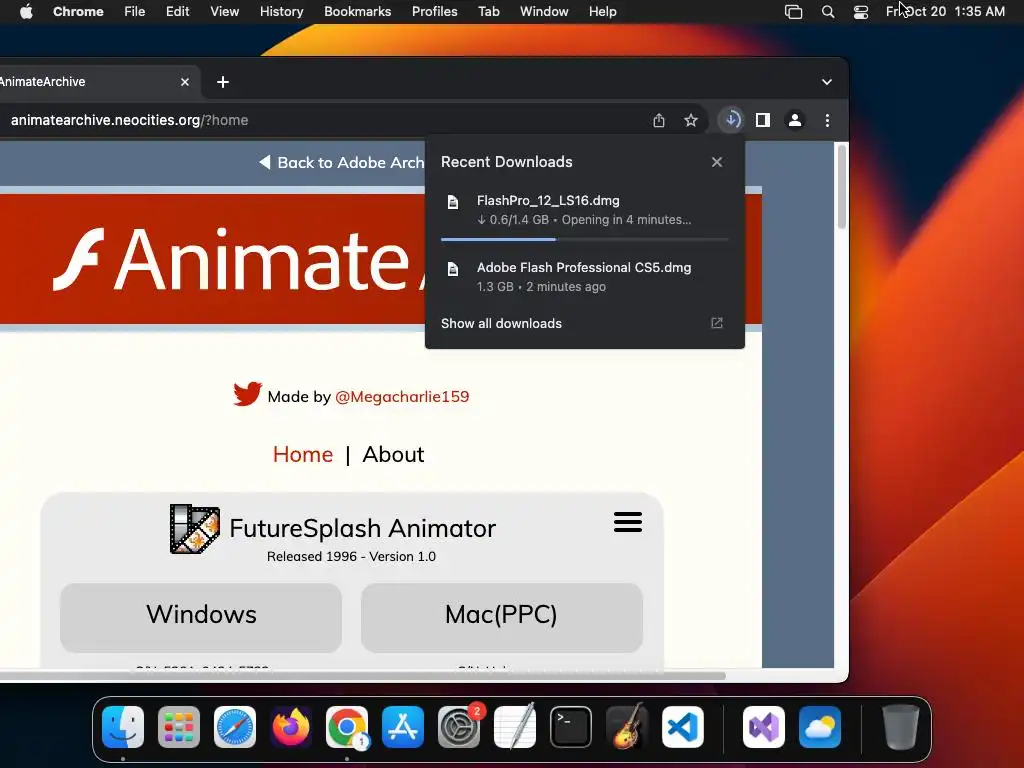1024x768 pixels.
Task: Open a new tab with plus button
Action: click(223, 82)
